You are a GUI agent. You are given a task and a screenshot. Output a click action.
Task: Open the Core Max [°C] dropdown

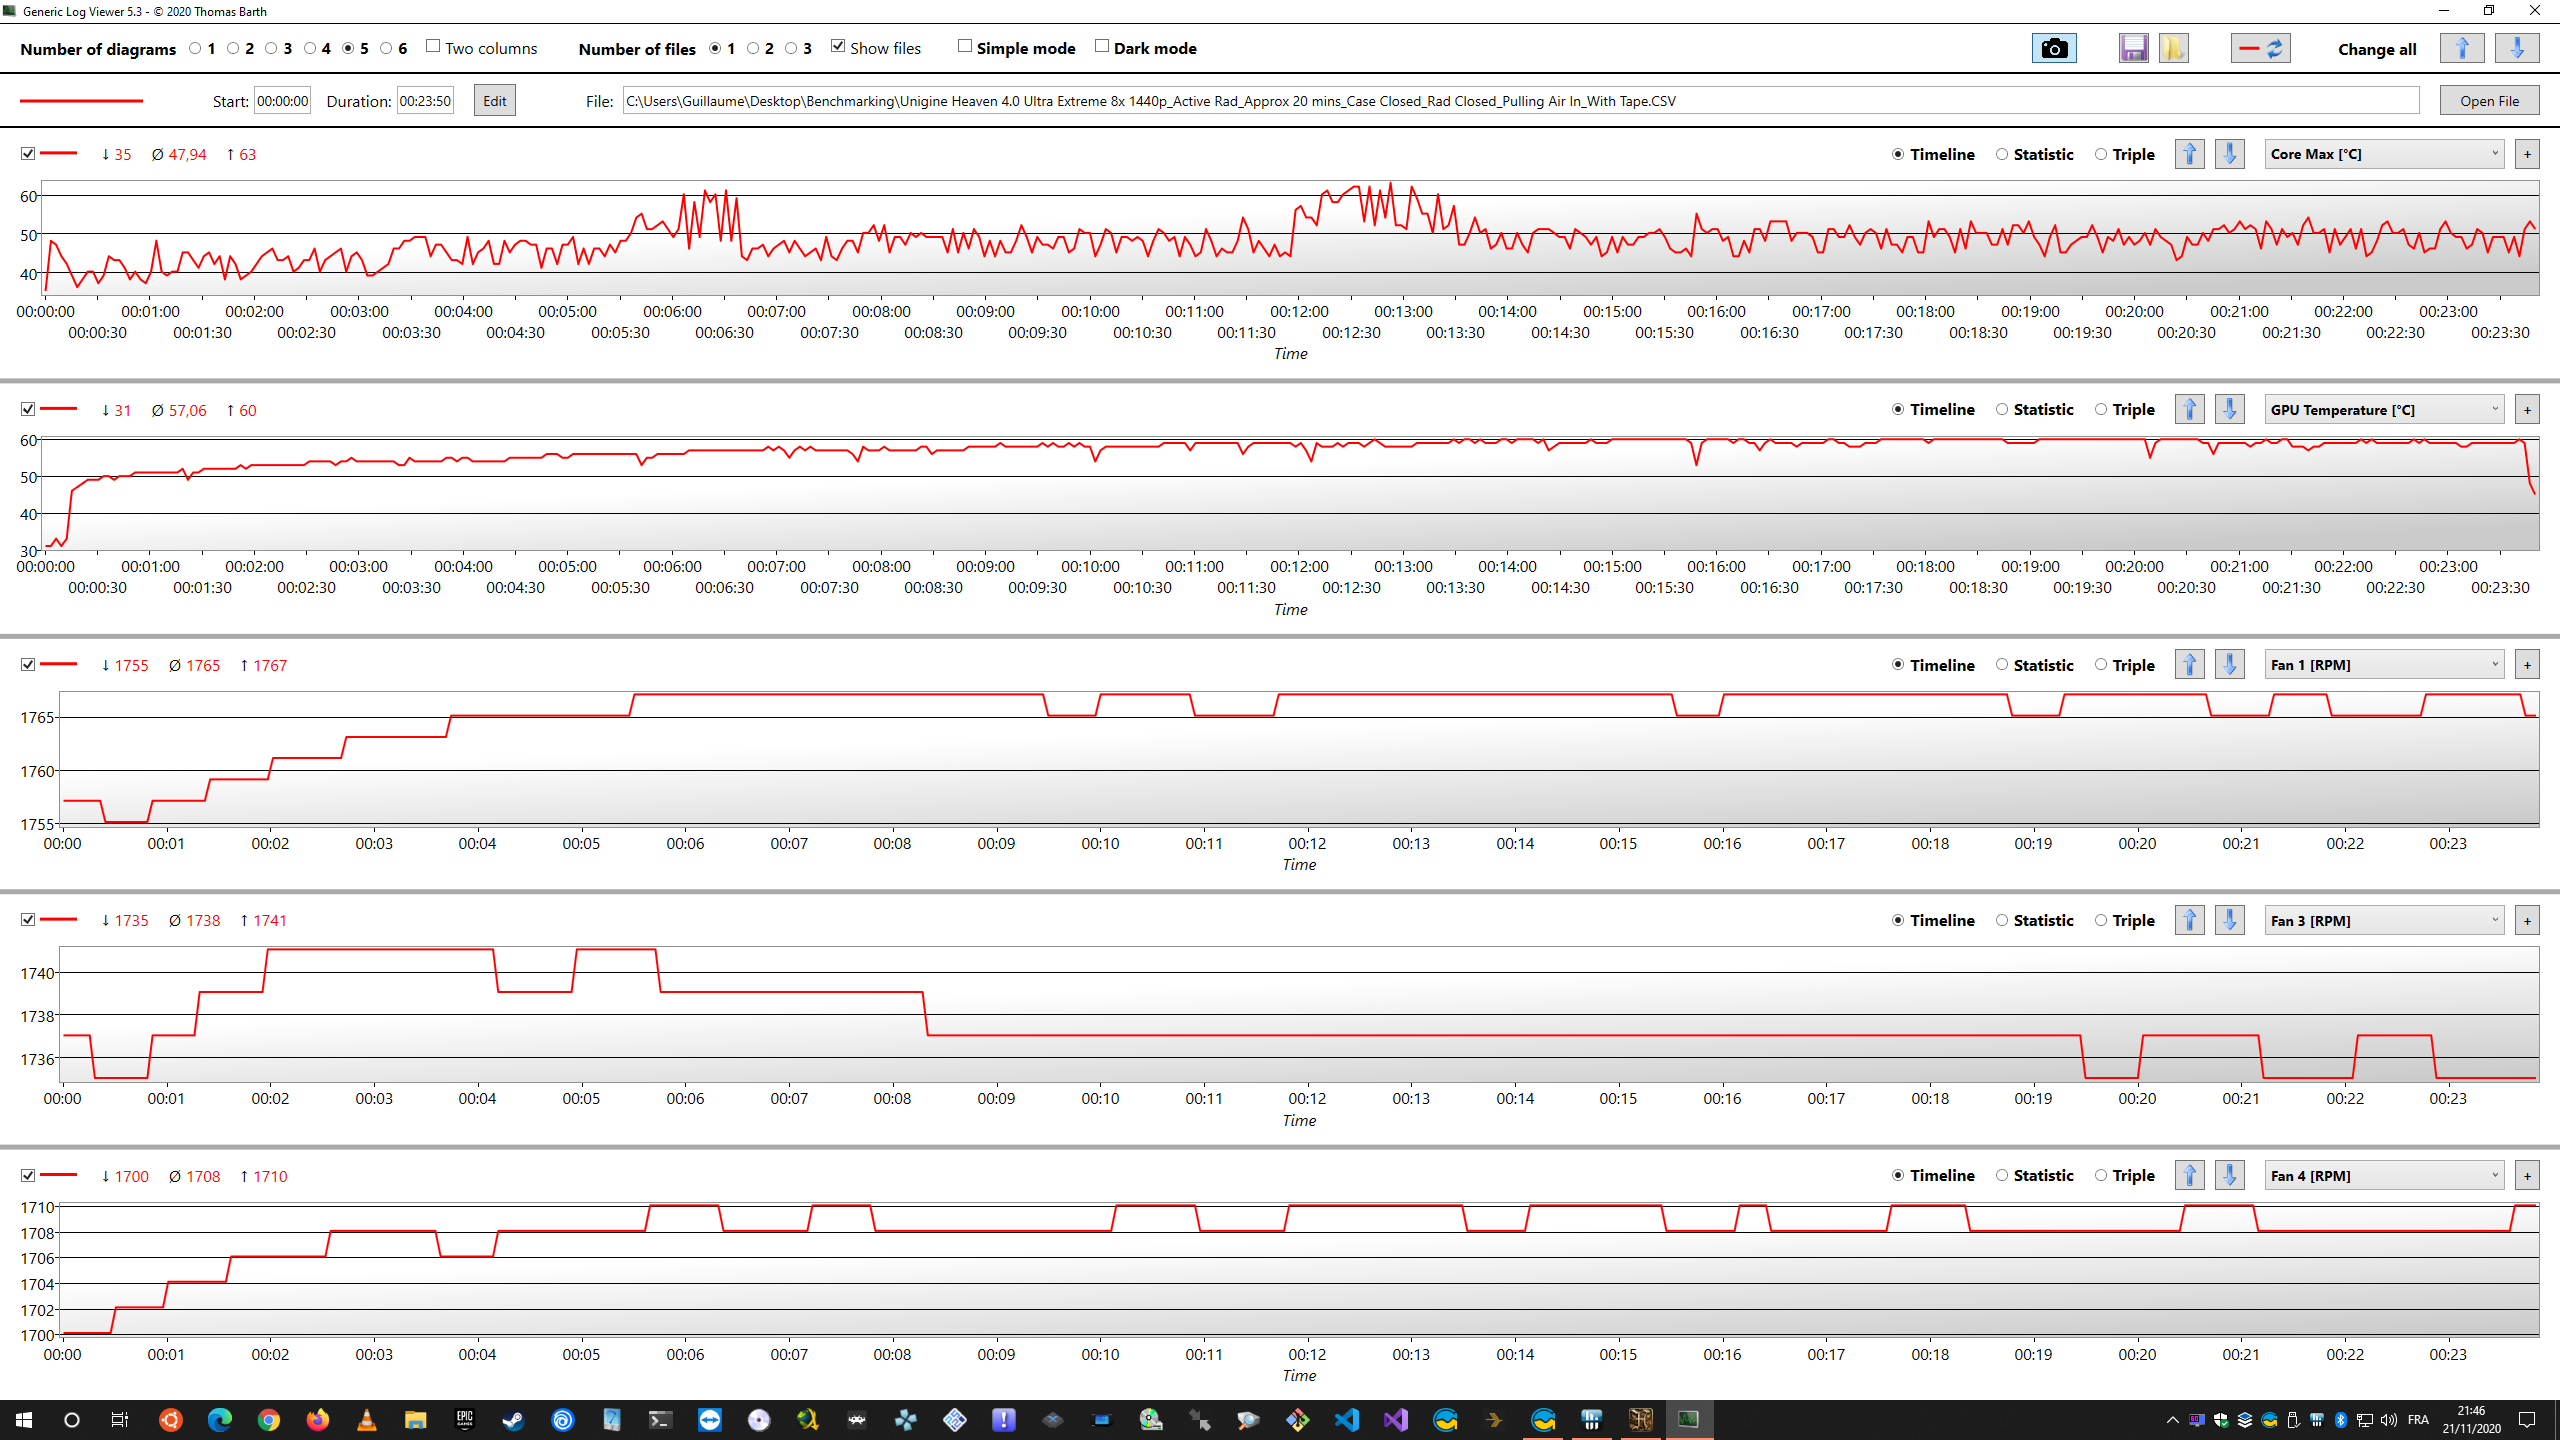coord(2384,154)
